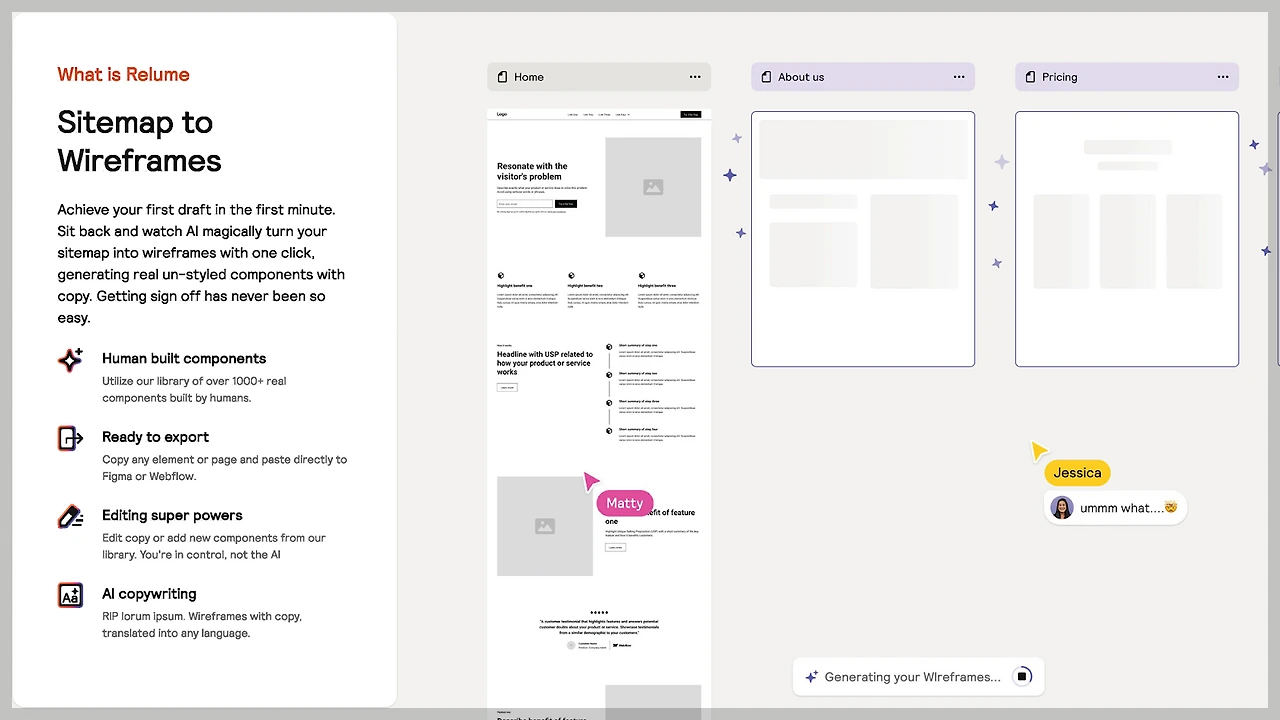Click the cube icon above Highlight benefit one
The width and height of the screenshot is (1280, 720).
point(501,275)
